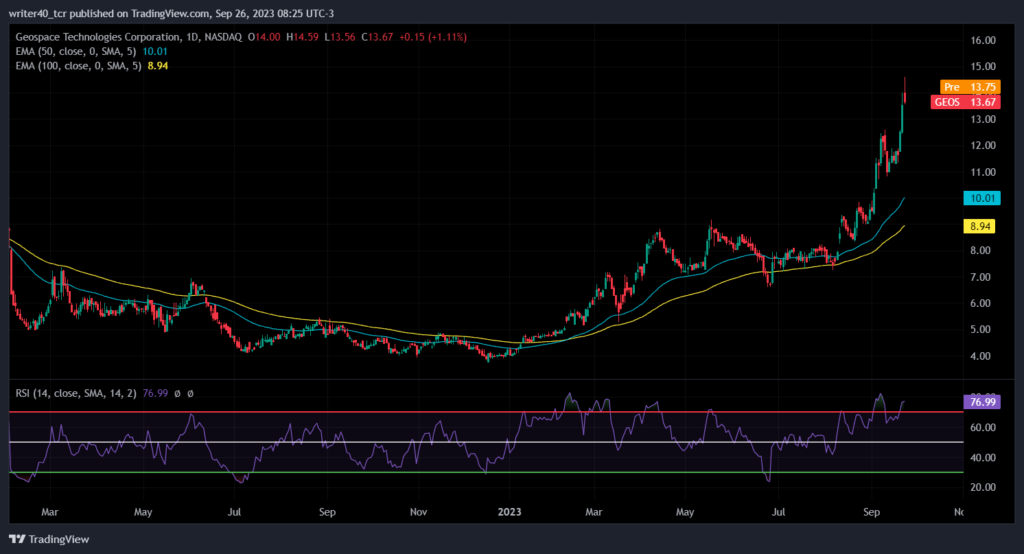Click the open value O14.00 in header

264,37
